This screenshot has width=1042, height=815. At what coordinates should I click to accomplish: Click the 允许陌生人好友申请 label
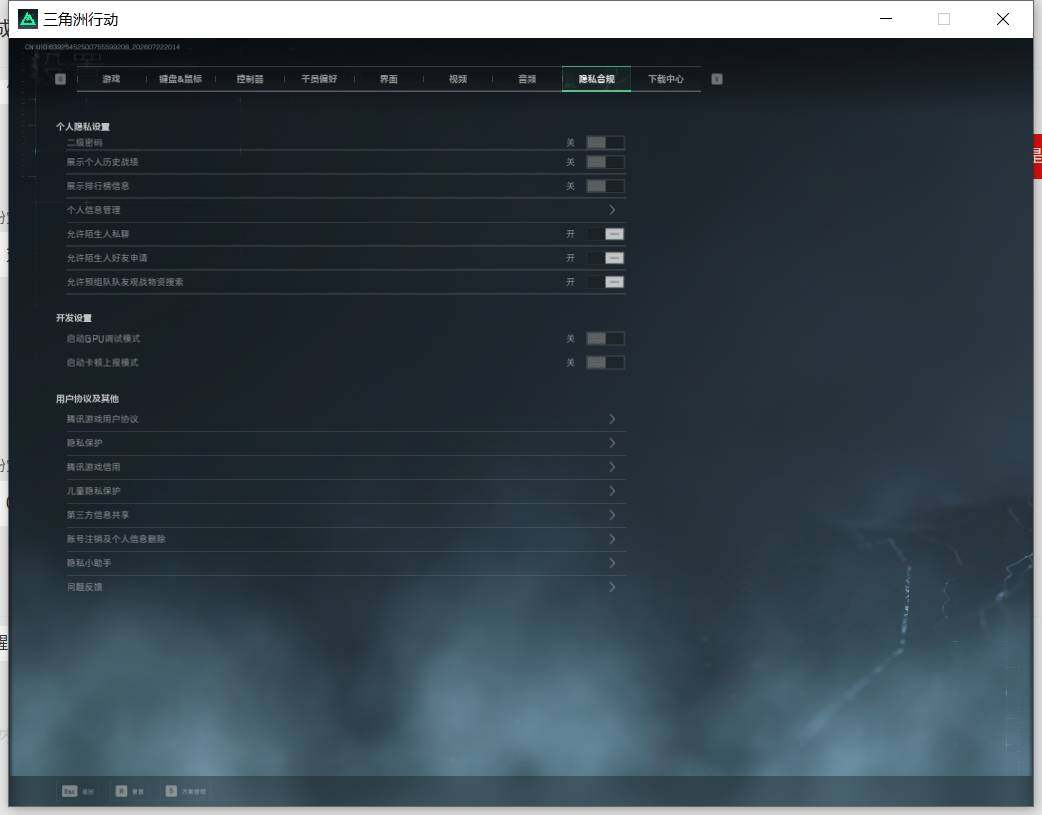click(x=107, y=258)
